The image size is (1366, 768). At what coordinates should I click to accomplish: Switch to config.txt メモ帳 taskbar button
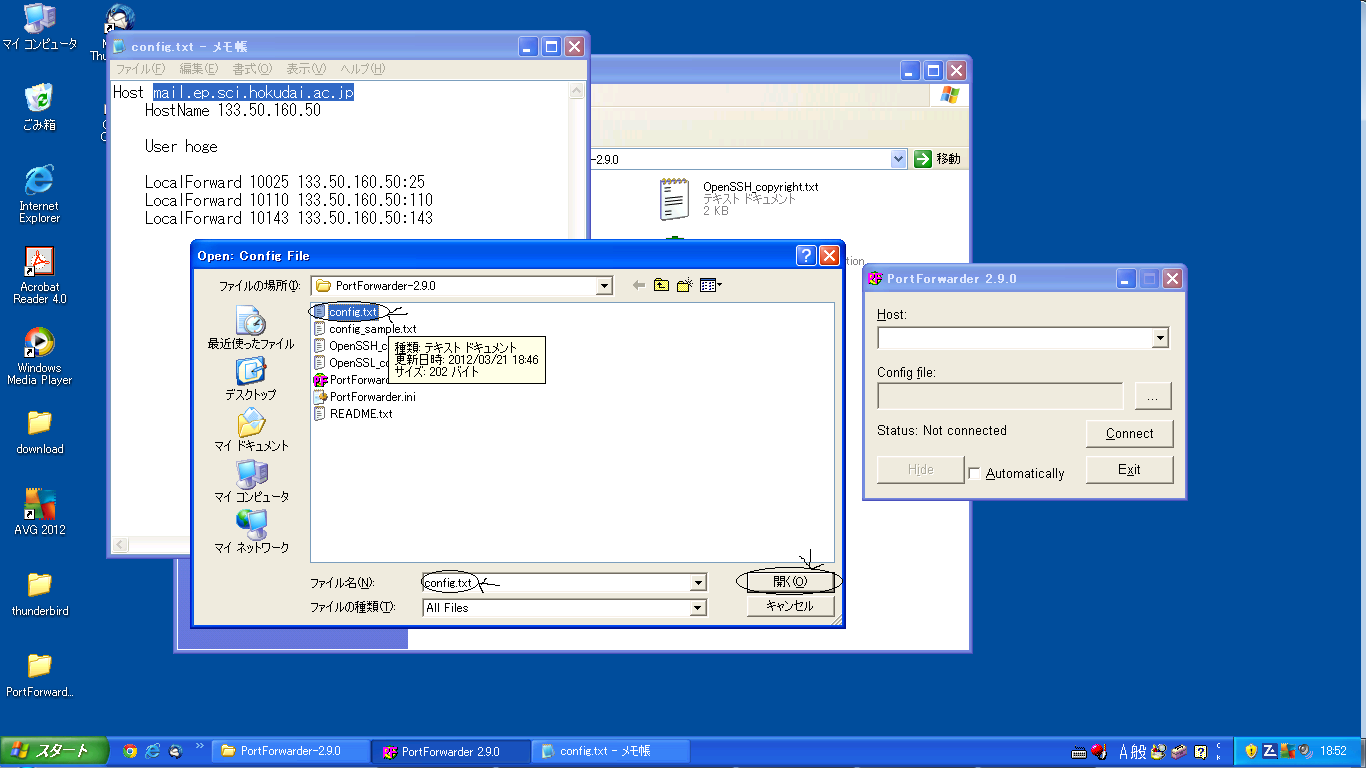pyautogui.click(x=611, y=751)
